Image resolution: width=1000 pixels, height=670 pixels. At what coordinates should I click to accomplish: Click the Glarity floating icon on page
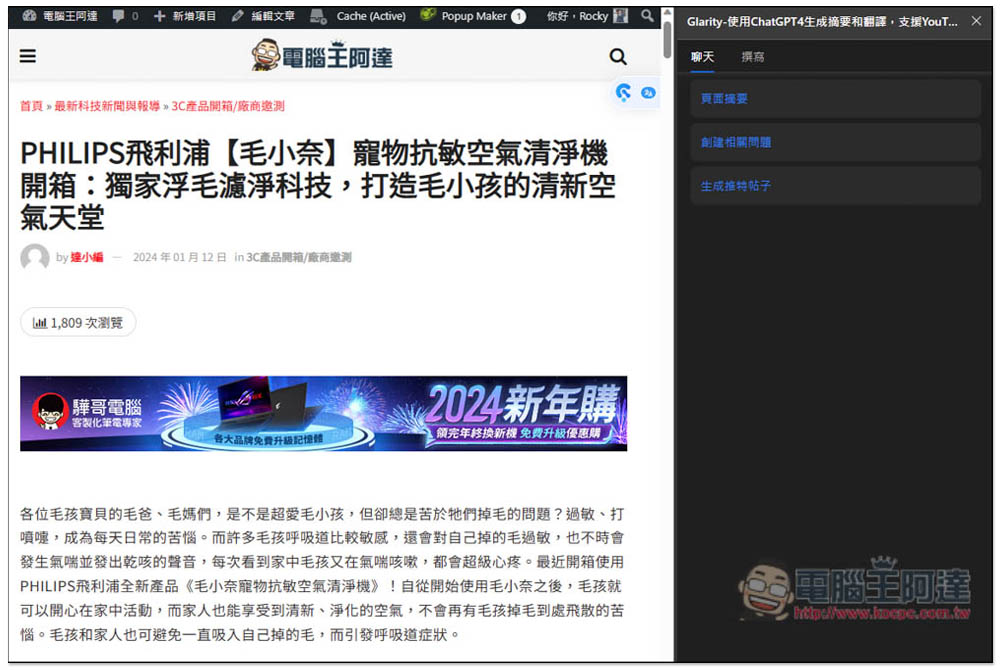point(623,93)
